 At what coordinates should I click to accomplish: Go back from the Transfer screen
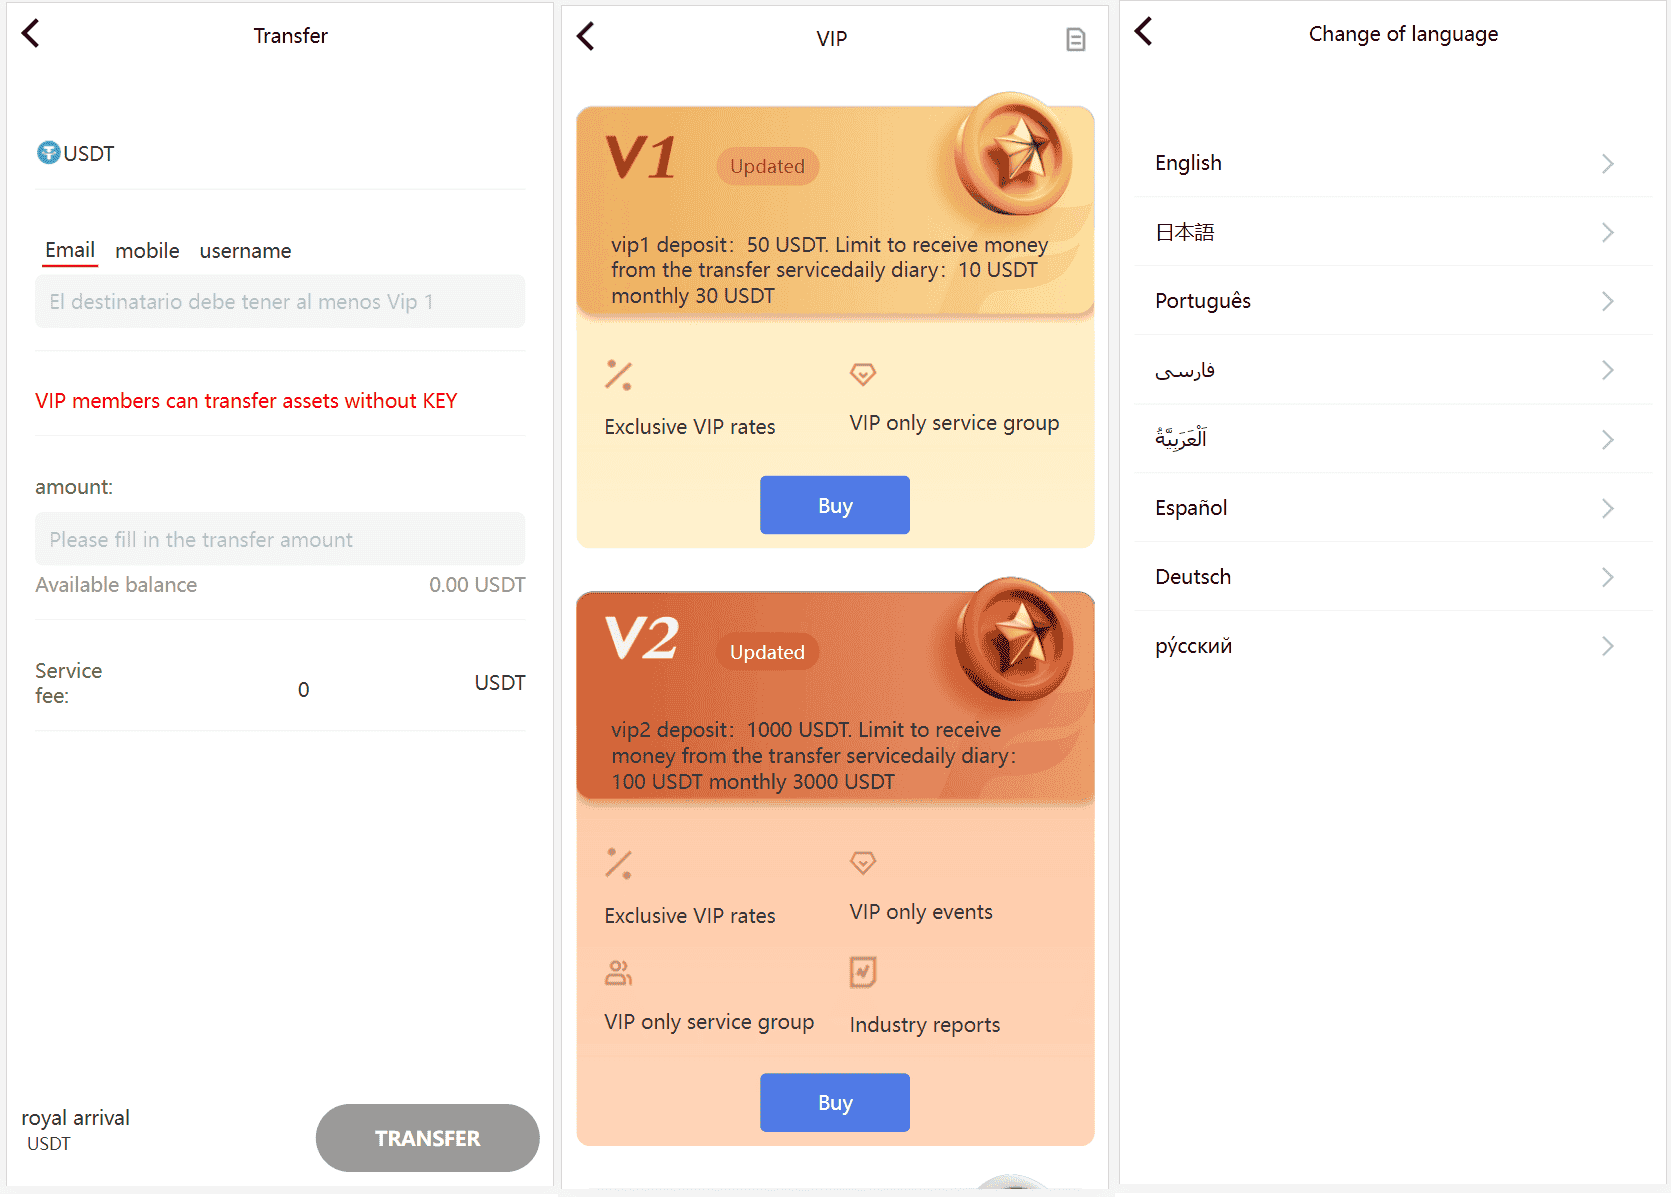click(x=31, y=34)
